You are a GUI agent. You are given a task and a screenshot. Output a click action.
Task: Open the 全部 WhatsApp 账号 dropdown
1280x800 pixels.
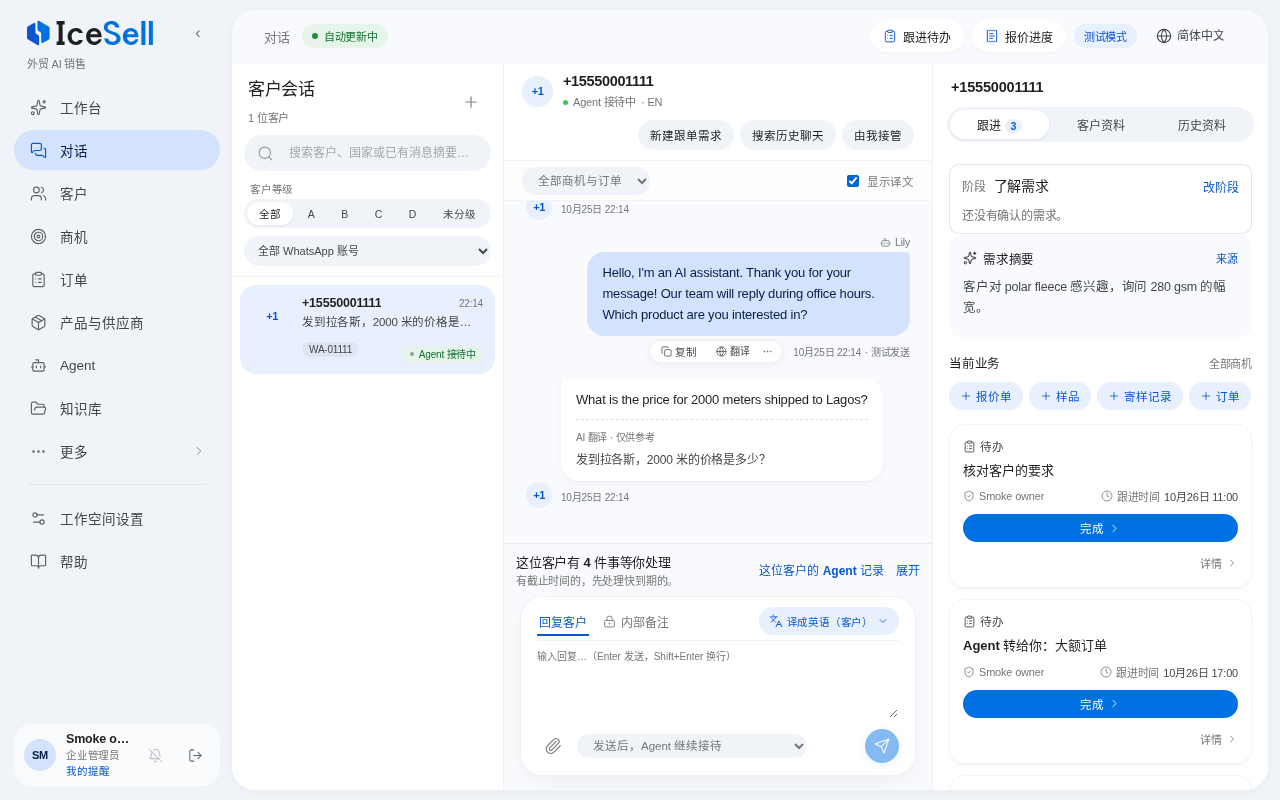pos(368,251)
